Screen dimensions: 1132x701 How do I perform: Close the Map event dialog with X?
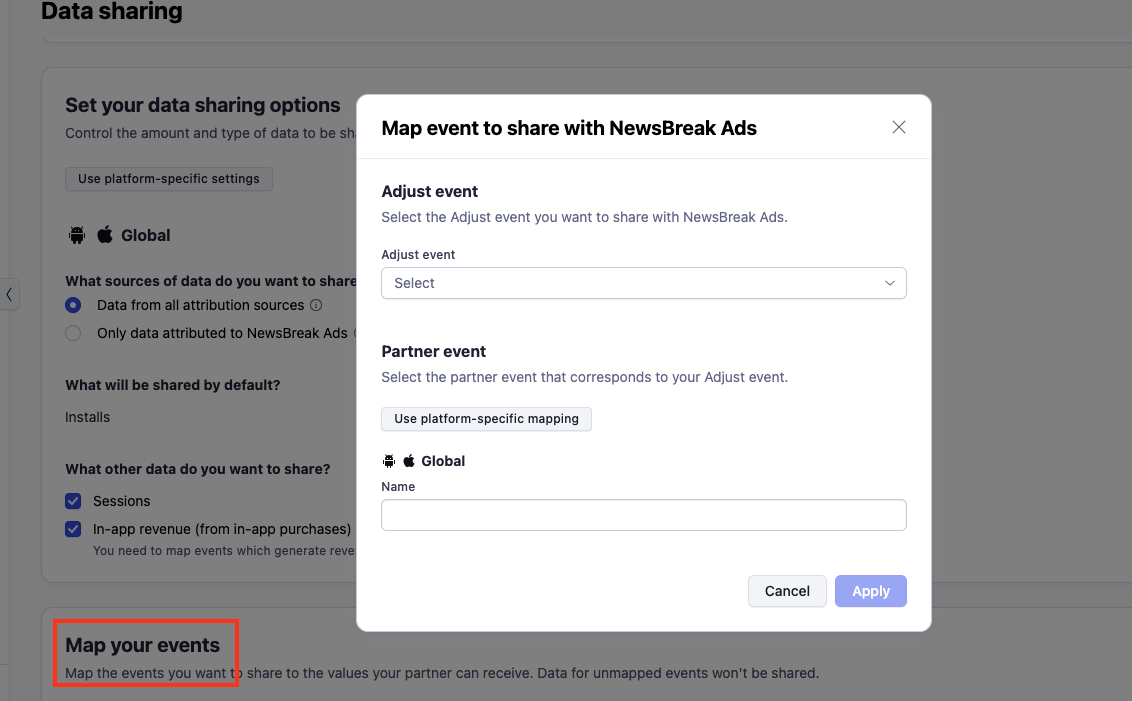point(898,127)
